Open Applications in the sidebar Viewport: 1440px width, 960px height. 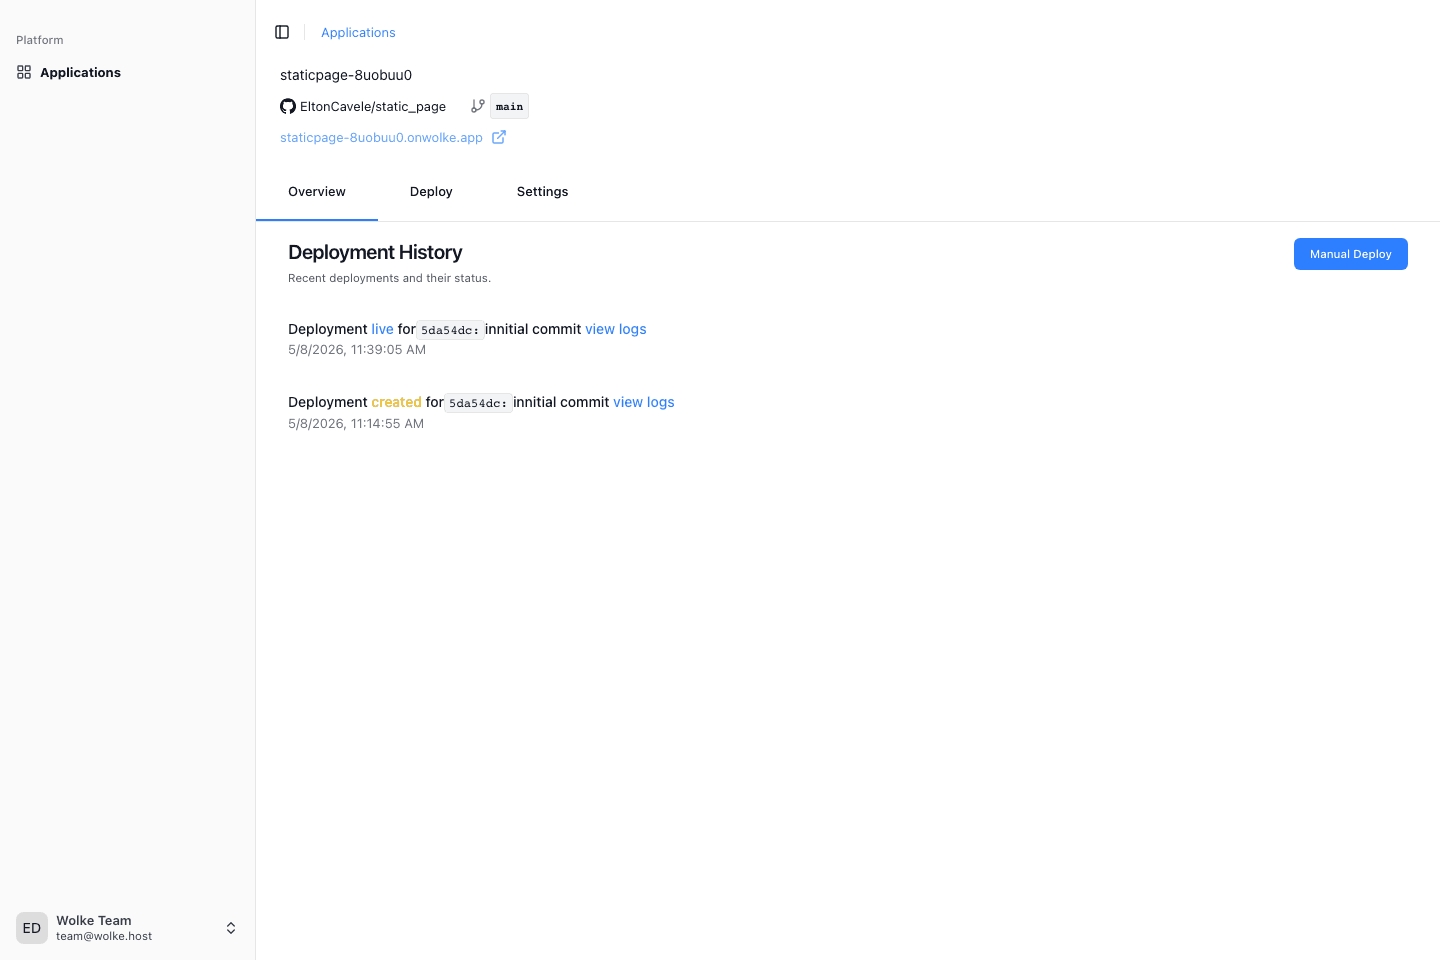pyautogui.click(x=128, y=72)
